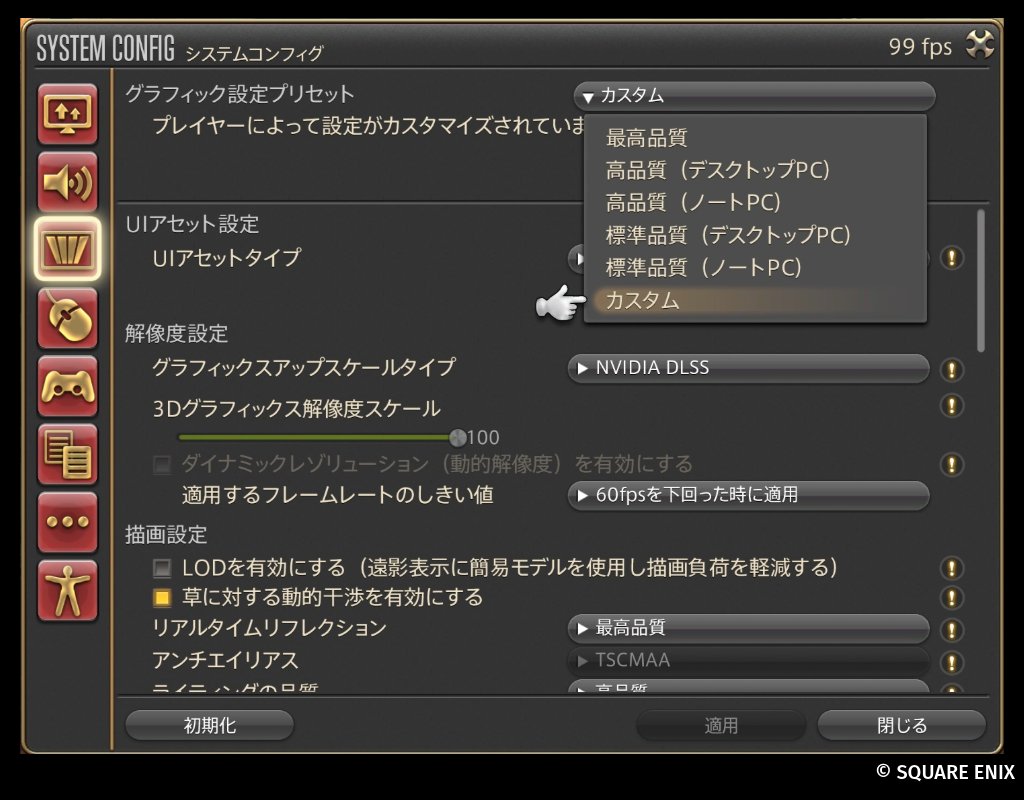Click the settings list vertical scrollbar

click(980, 281)
